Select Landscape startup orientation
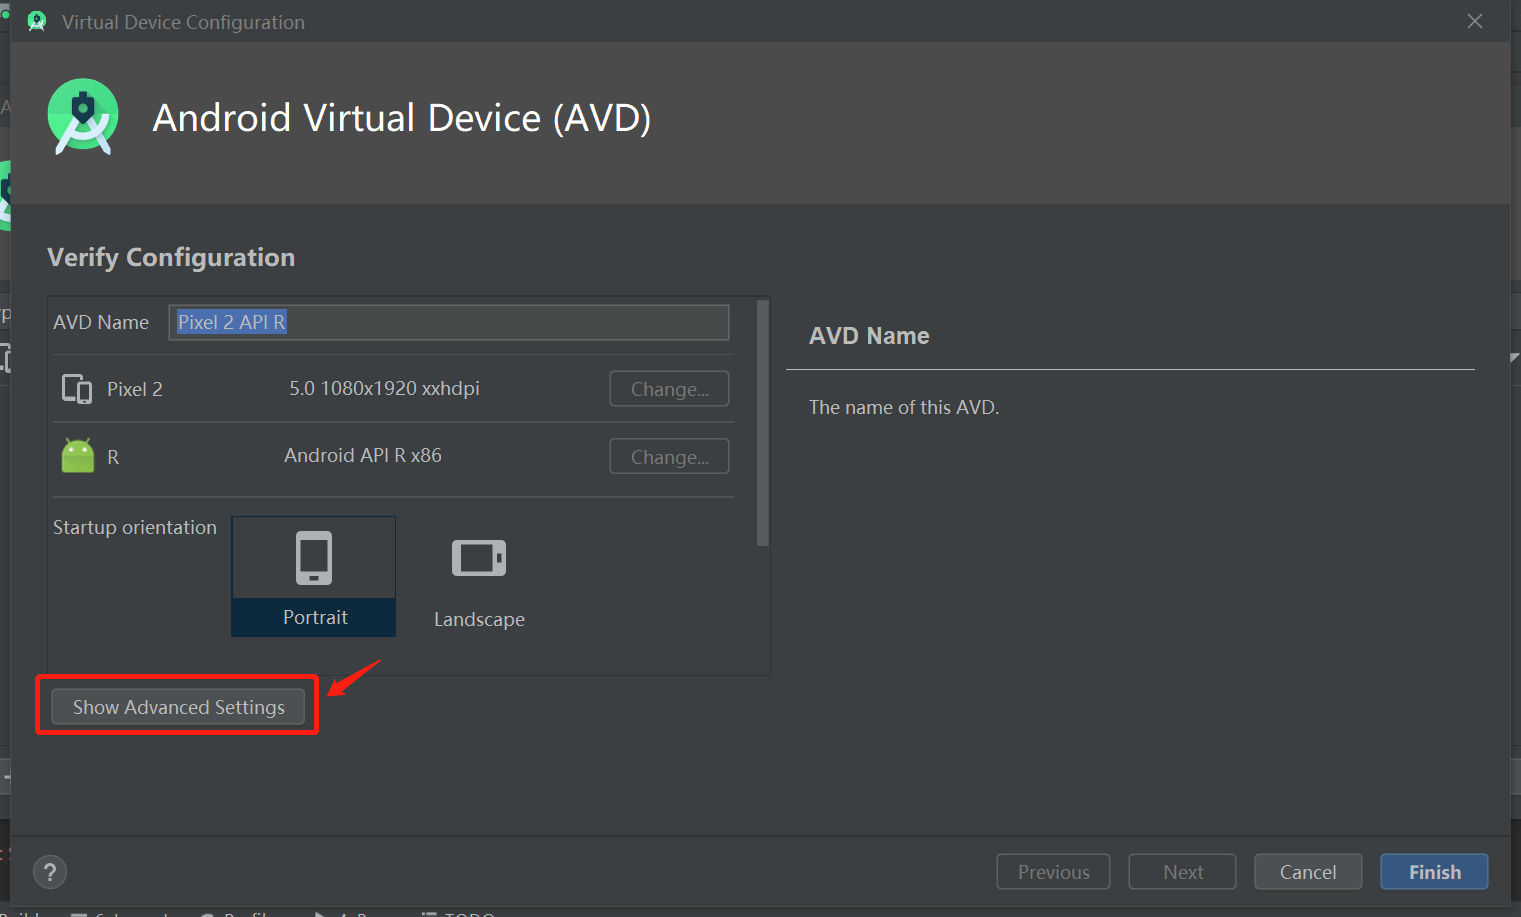The width and height of the screenshot is (1521, 917). (x=479, y=578)
